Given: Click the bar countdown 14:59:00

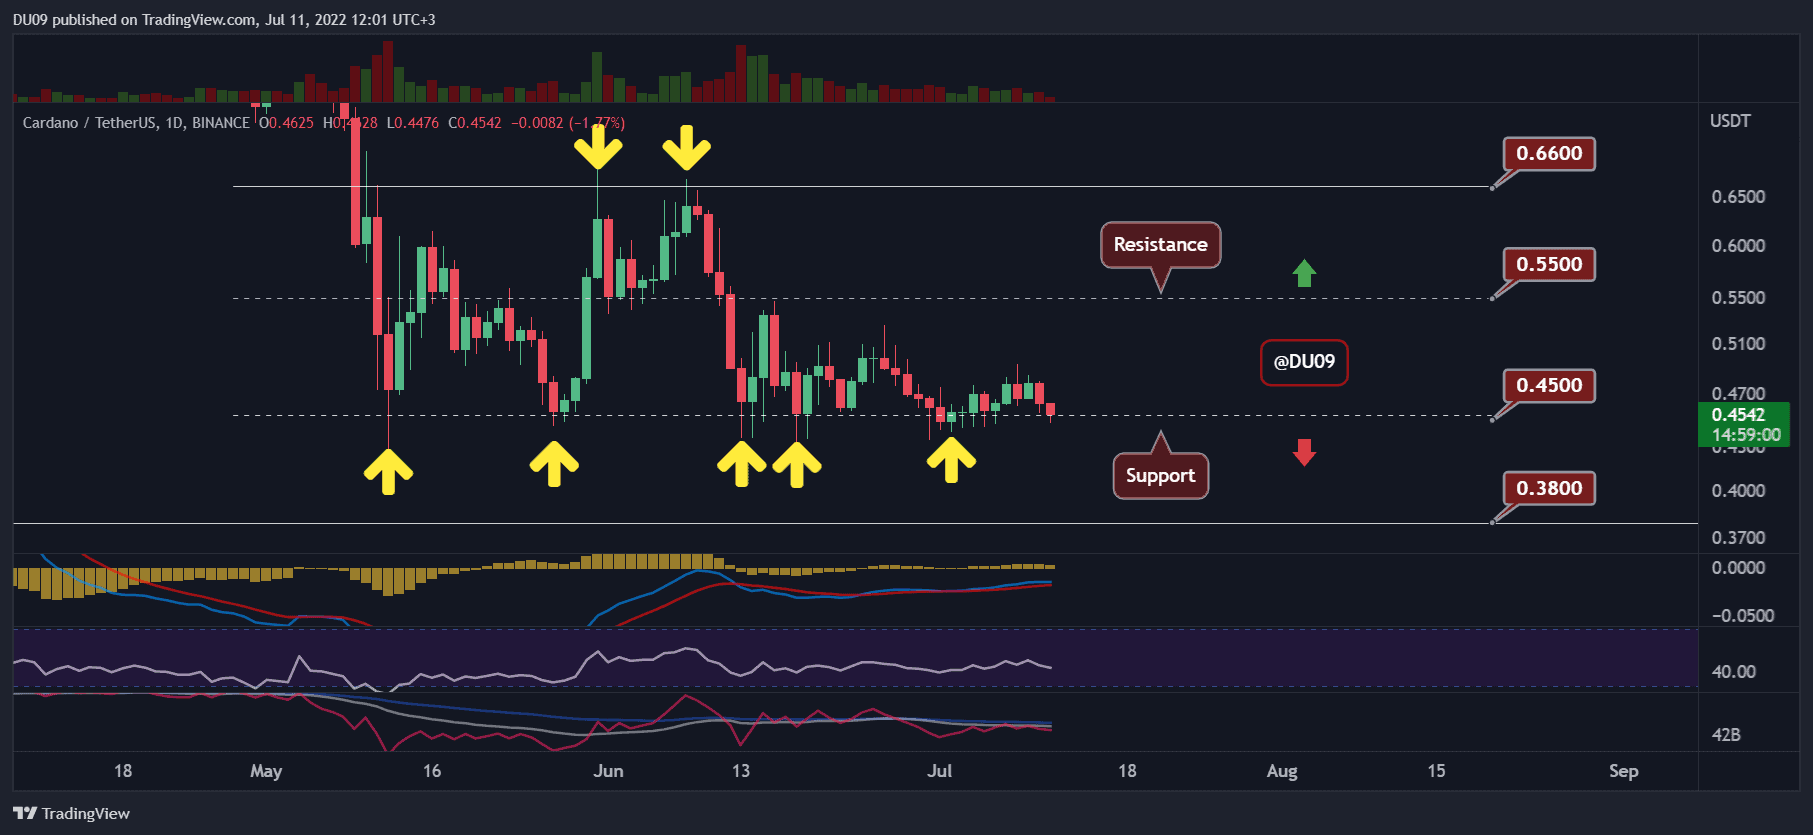Looking at the screenshot, I should (1745, 435).
